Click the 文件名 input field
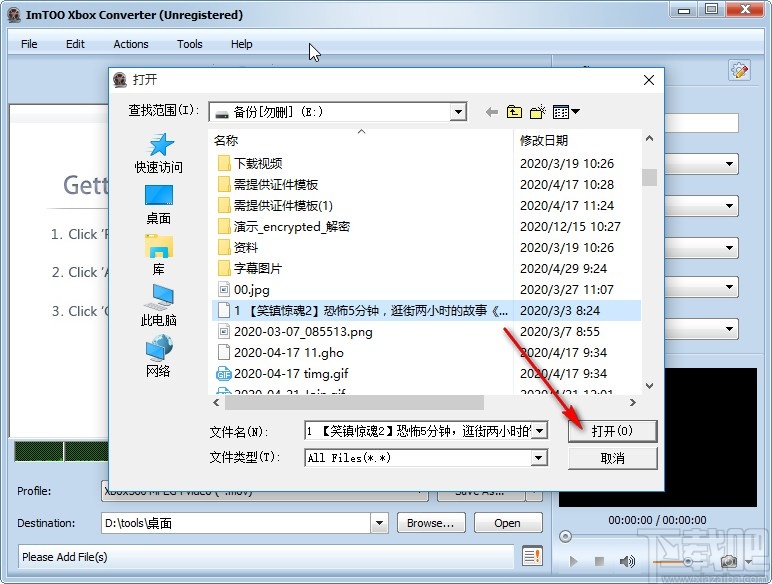This screenshot has height=584, width=772. coord(419,431)
